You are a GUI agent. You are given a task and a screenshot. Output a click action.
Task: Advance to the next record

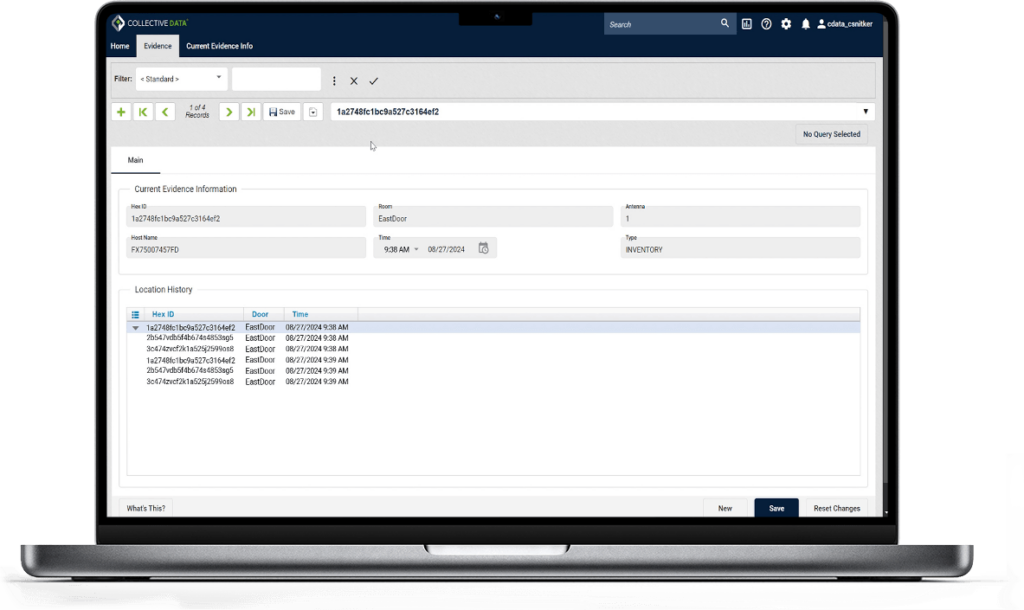tap(229, 112)
